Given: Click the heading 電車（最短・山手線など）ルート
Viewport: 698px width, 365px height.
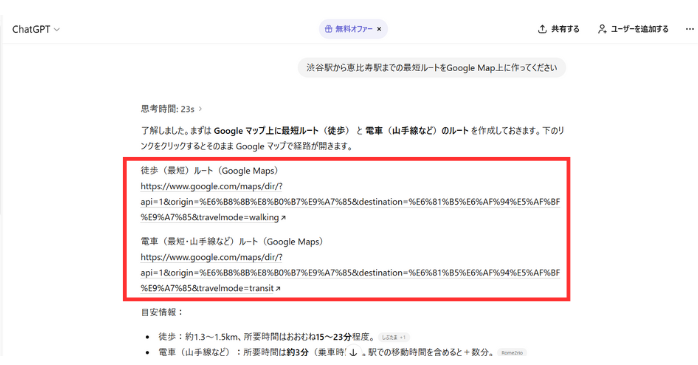Looking at the screenshot, I should [232, 242].
